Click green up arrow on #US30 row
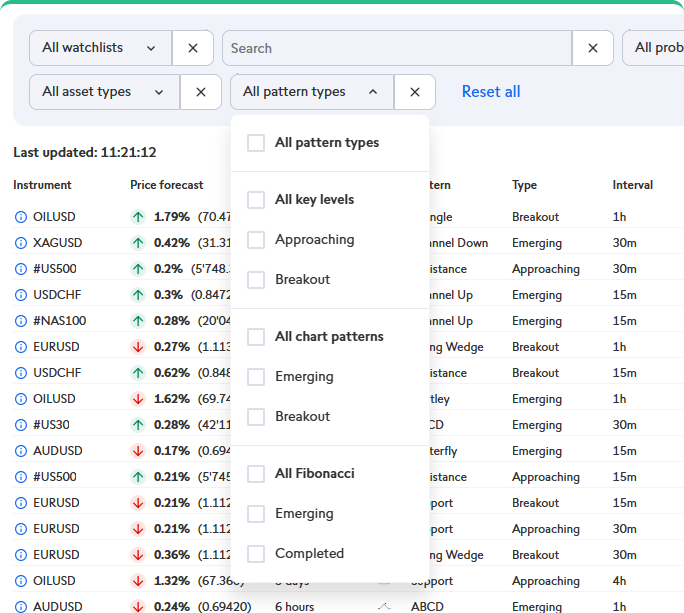 pyautogui.click(x=138, y=425)
